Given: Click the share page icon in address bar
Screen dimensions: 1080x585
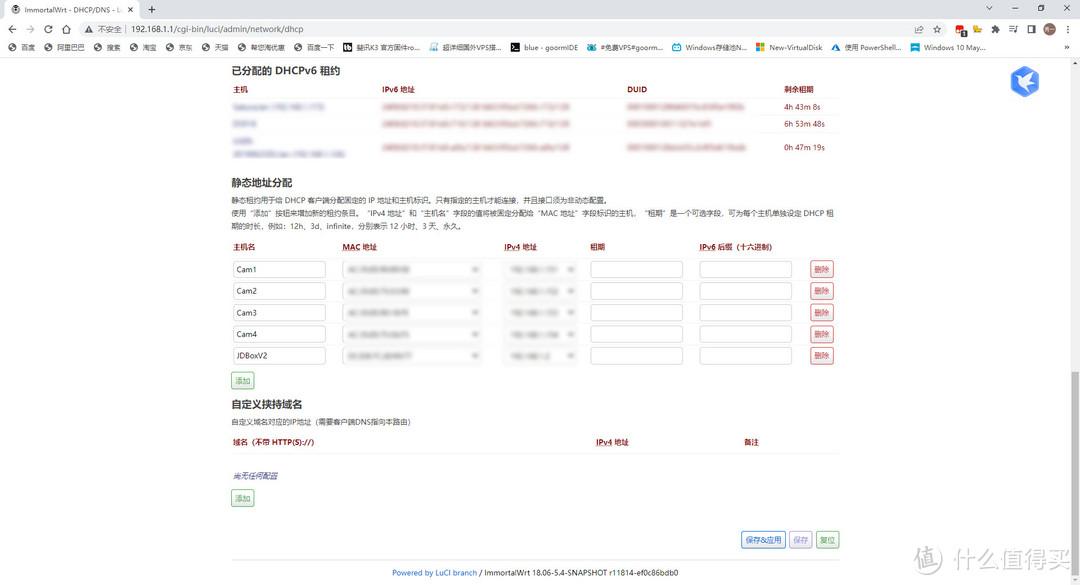Looking at the screenshot, I should click(919, 29).
